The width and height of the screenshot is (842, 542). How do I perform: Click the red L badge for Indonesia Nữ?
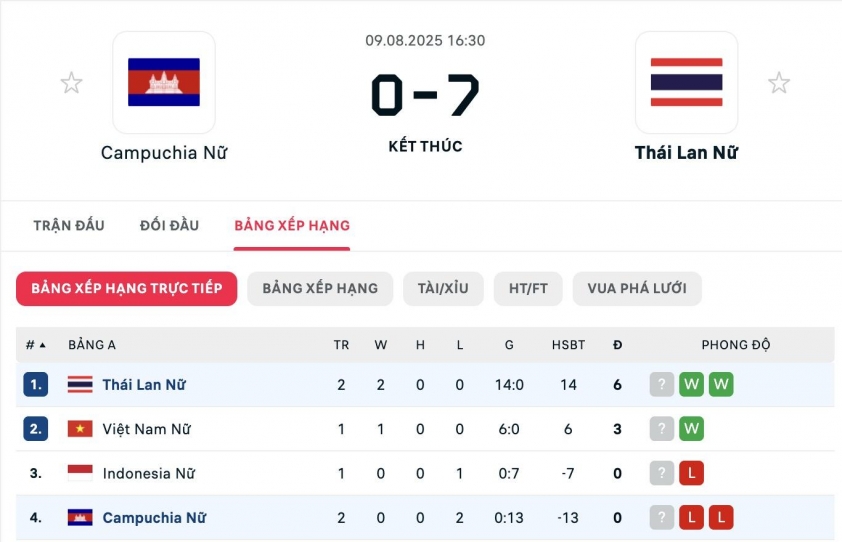click(691, 473)
